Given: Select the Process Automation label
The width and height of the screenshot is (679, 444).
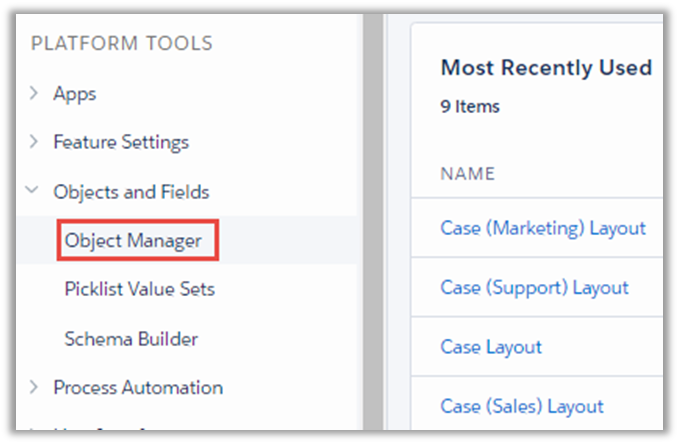Looking at the screenshot, I should [138, 387].
